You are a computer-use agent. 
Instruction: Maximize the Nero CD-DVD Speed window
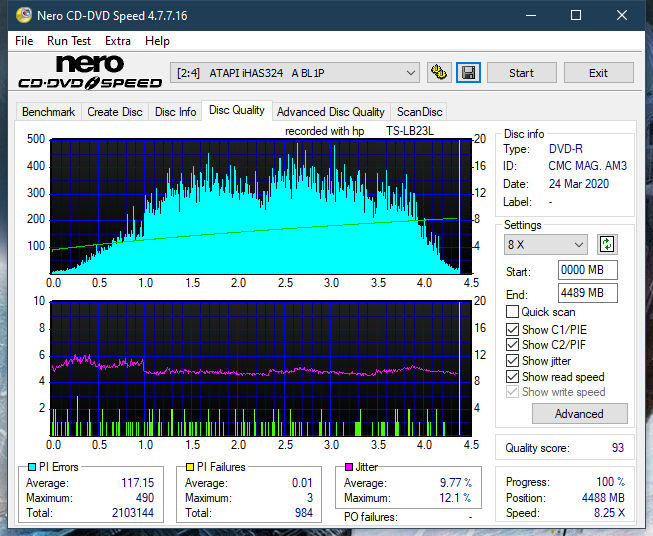pos(576,15)
